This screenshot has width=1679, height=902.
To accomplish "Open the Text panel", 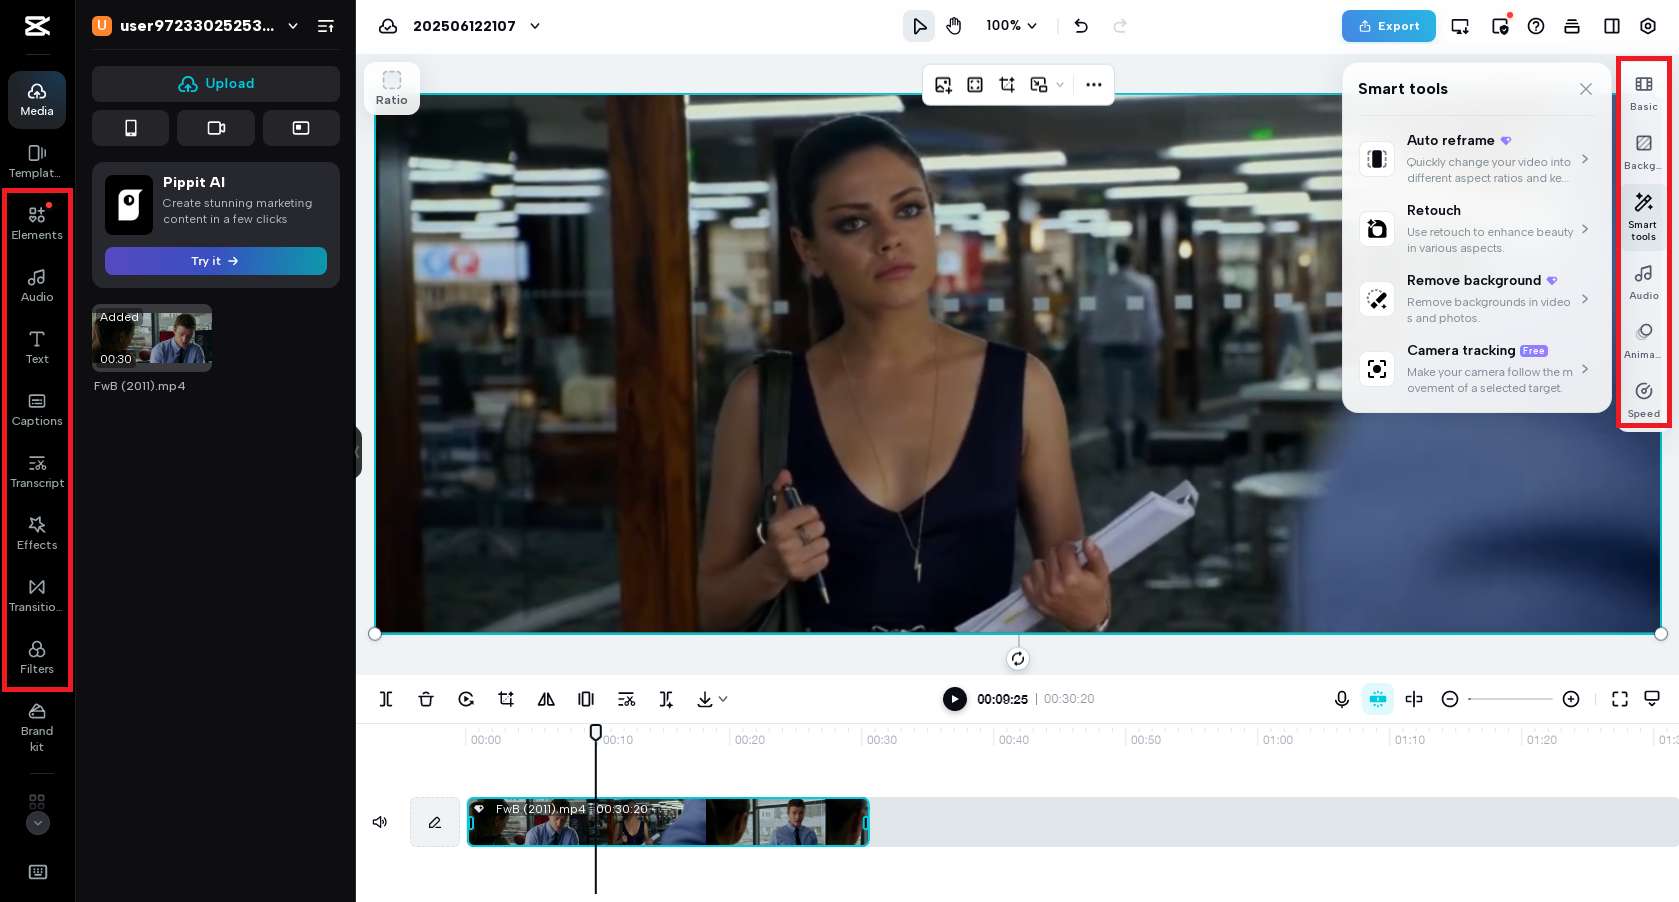I will pyautogui.click(x=37, y=347).
